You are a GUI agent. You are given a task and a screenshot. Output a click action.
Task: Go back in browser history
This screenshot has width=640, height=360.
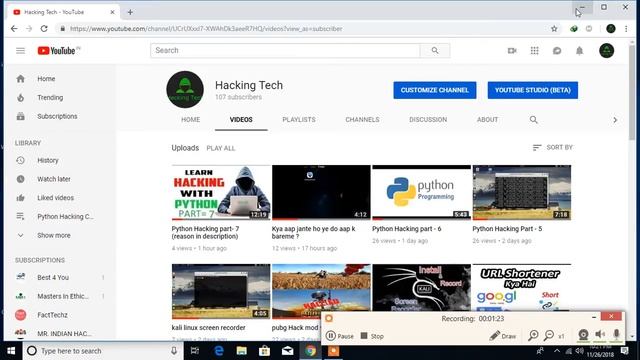[14, 29]
